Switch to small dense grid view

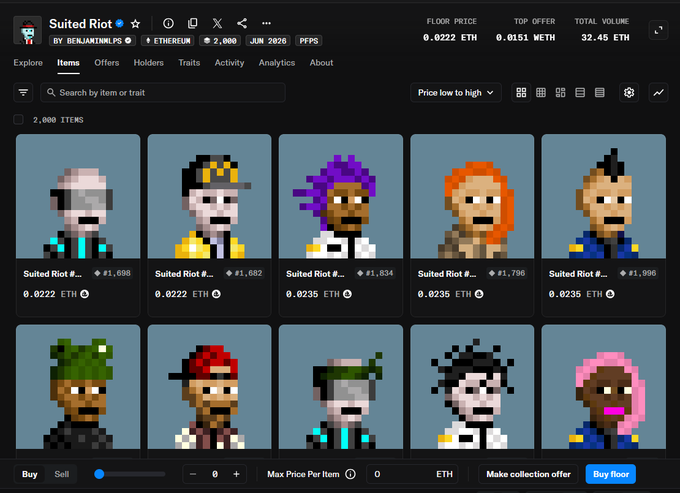point(541,92)
